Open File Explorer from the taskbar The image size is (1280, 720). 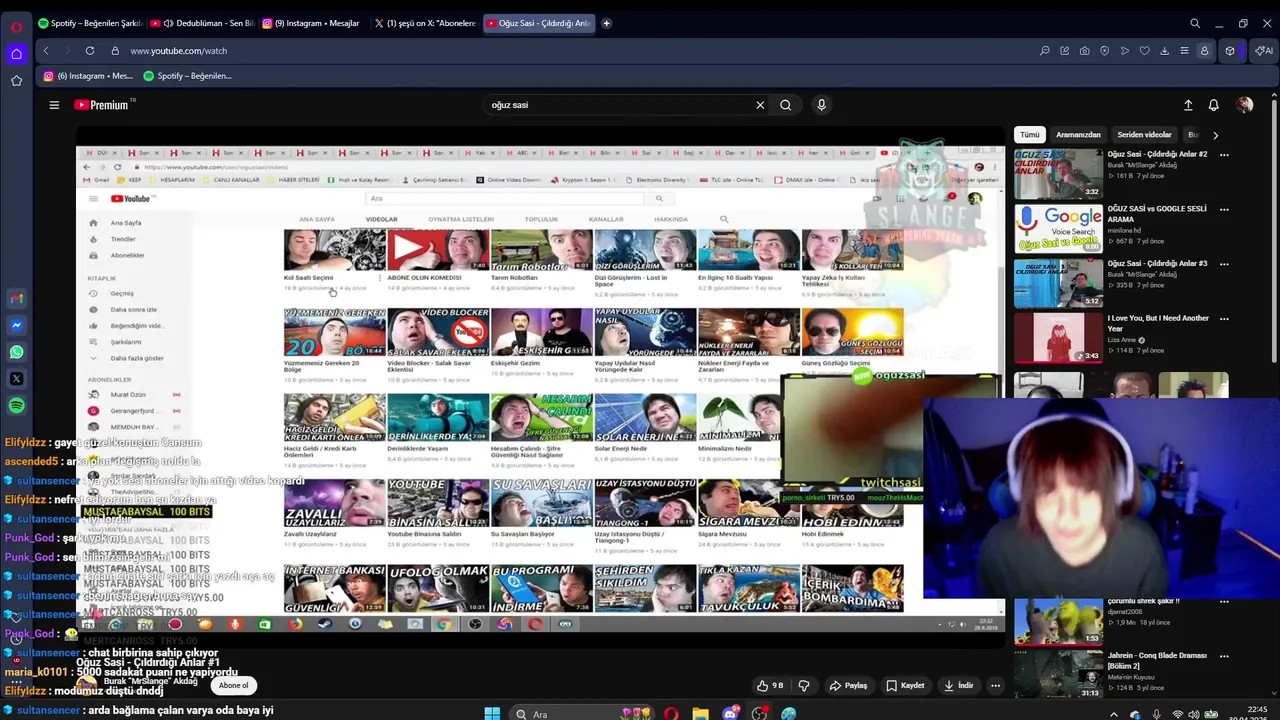click(700, 714)
